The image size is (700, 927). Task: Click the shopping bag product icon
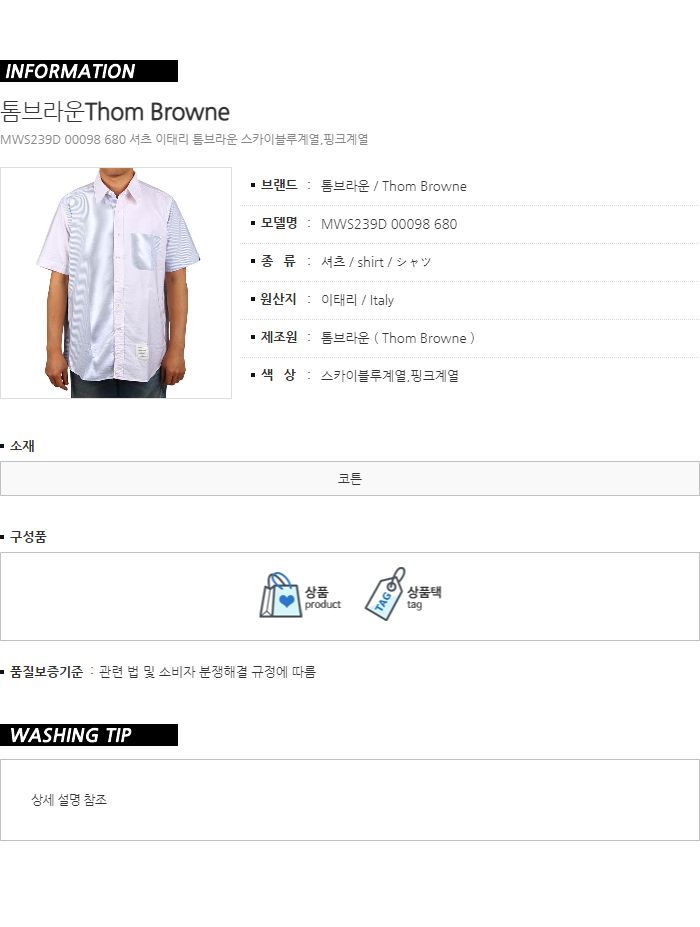click(x=280, y=595)
